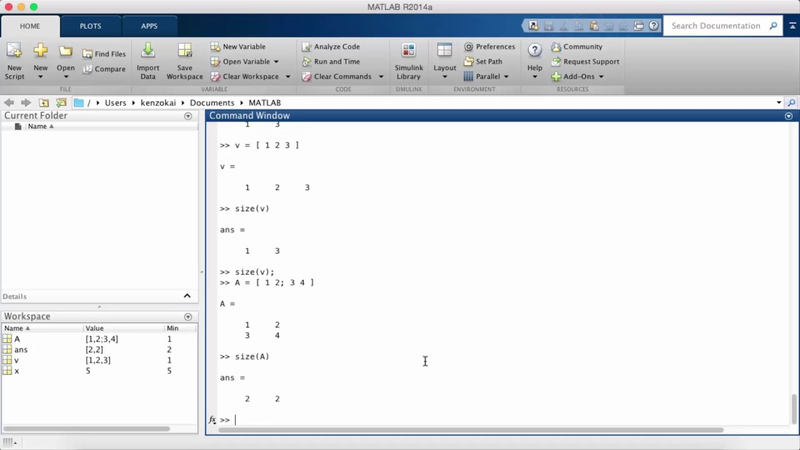Image resolution: width=800 pixels, height=450 pixels.
Task: Click the Command Window prompt line
Action: (x=503, y=420)
